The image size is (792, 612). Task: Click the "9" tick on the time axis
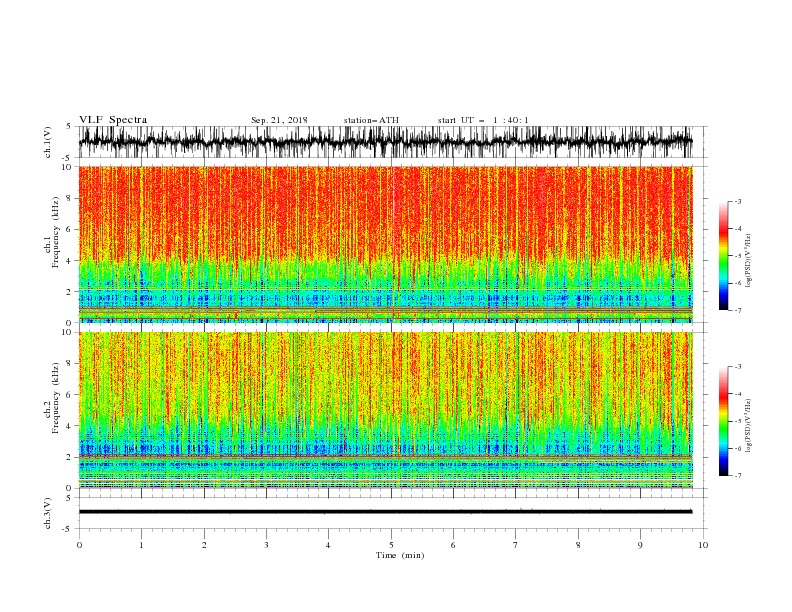coord(640,545)
